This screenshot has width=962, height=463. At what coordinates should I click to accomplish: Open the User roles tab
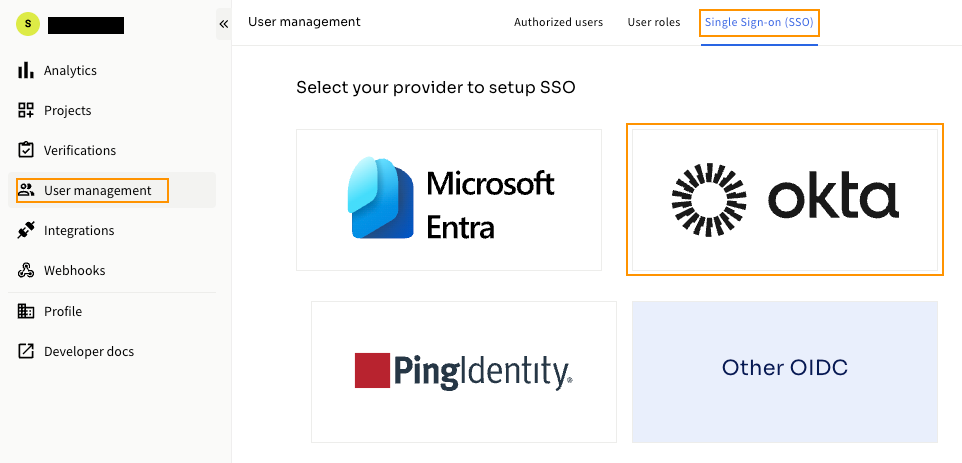(x=653, y=22)
